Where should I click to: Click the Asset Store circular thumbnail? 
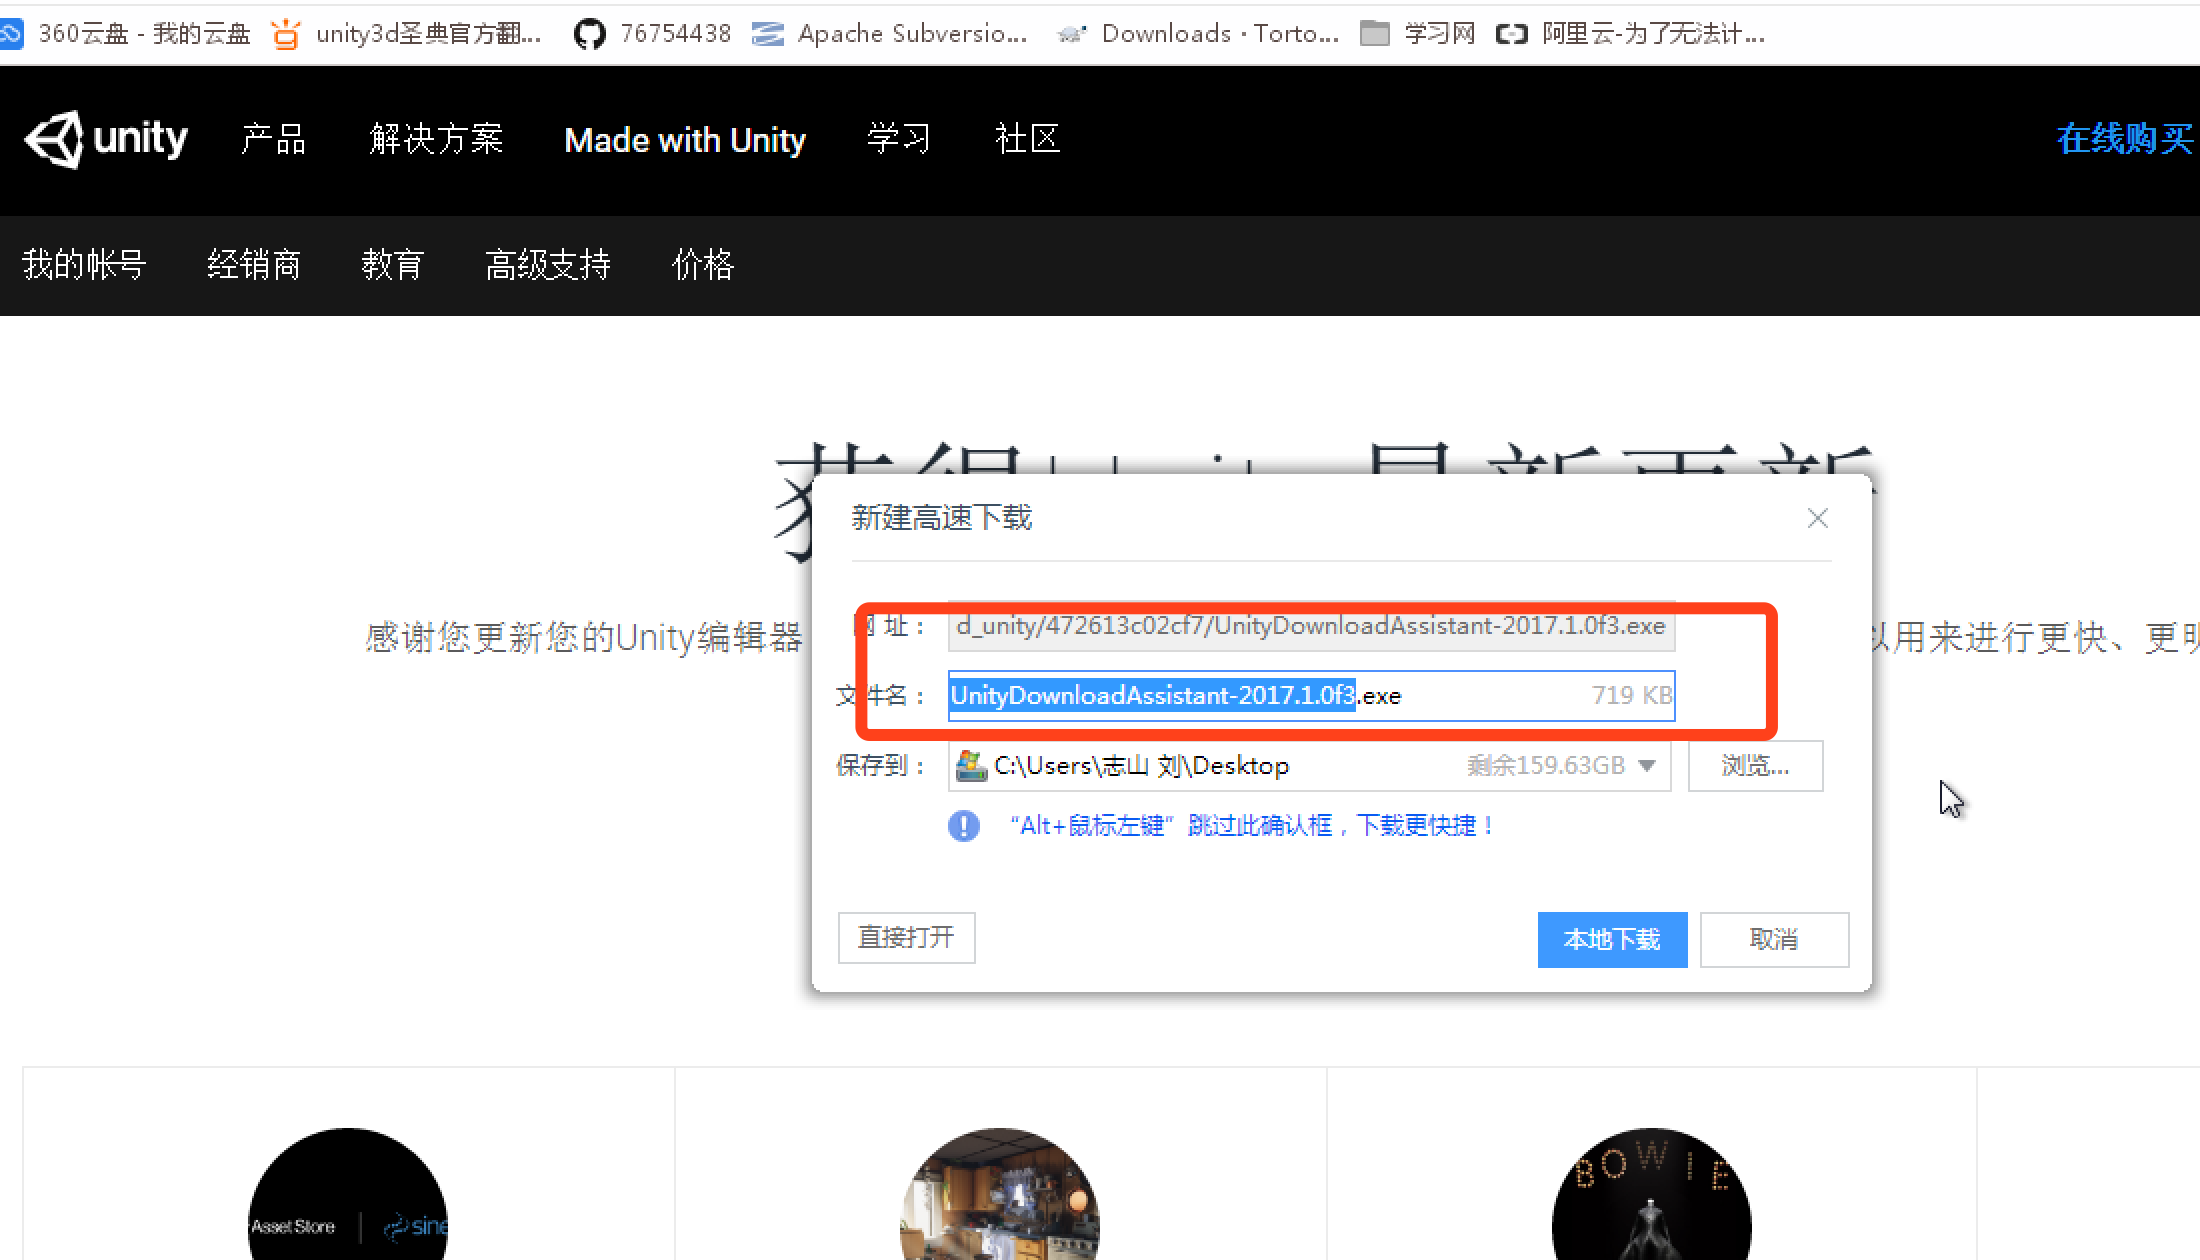pos(347,1195)
